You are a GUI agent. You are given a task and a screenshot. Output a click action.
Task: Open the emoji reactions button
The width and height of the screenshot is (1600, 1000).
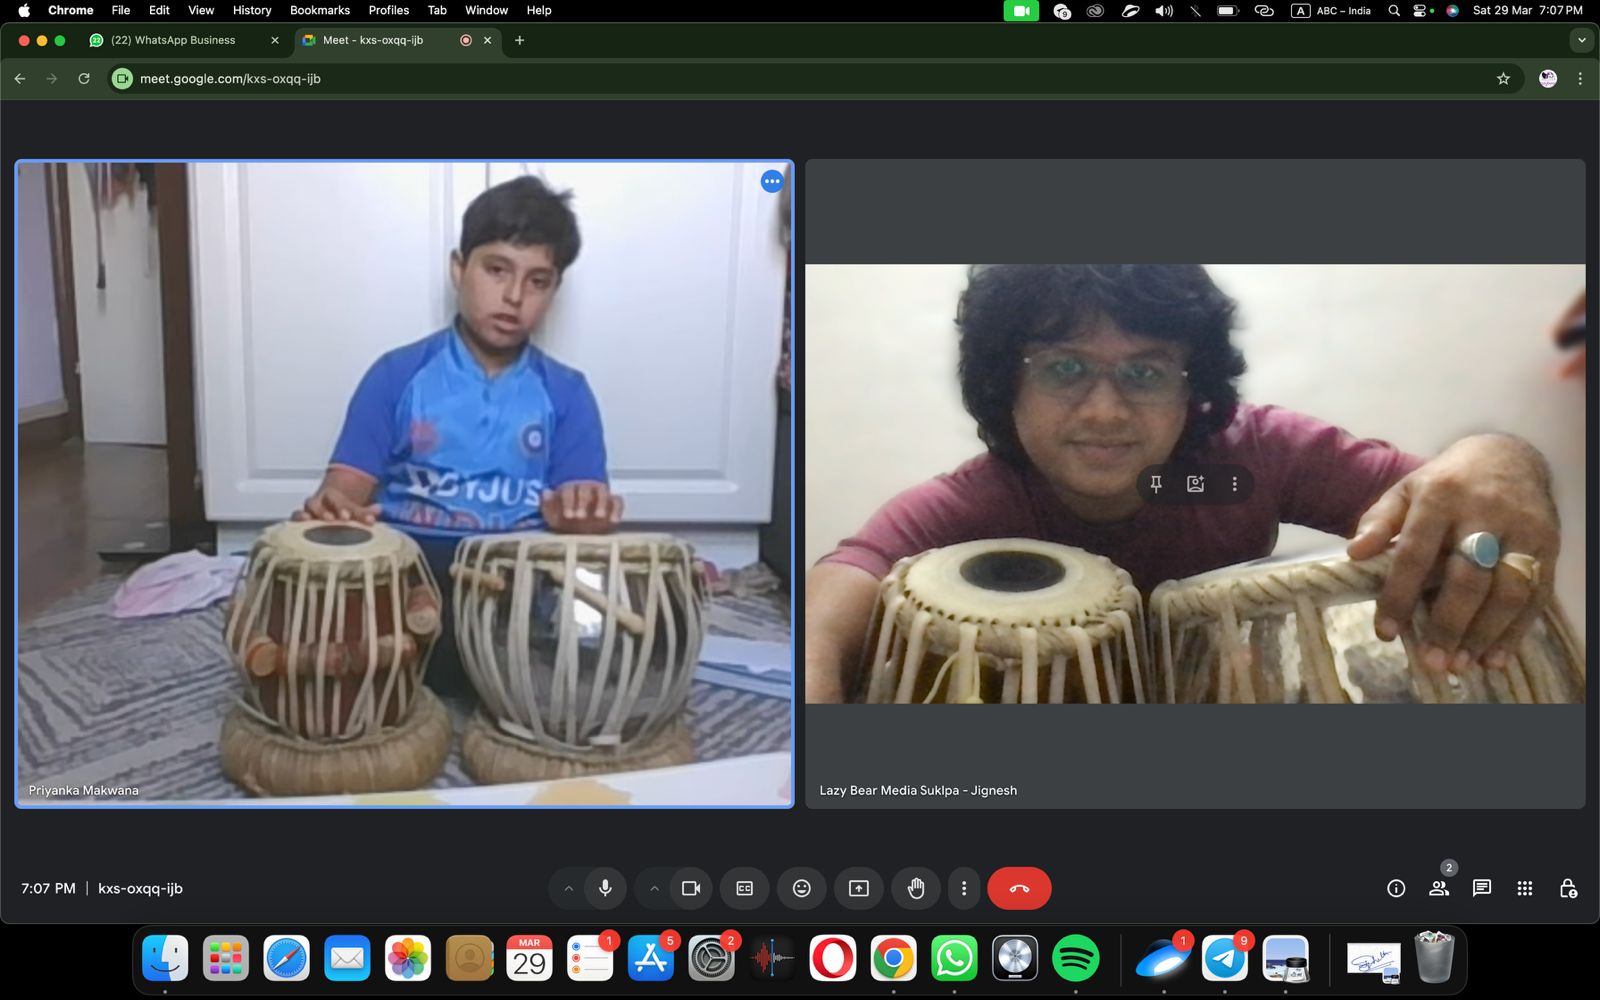802,888
